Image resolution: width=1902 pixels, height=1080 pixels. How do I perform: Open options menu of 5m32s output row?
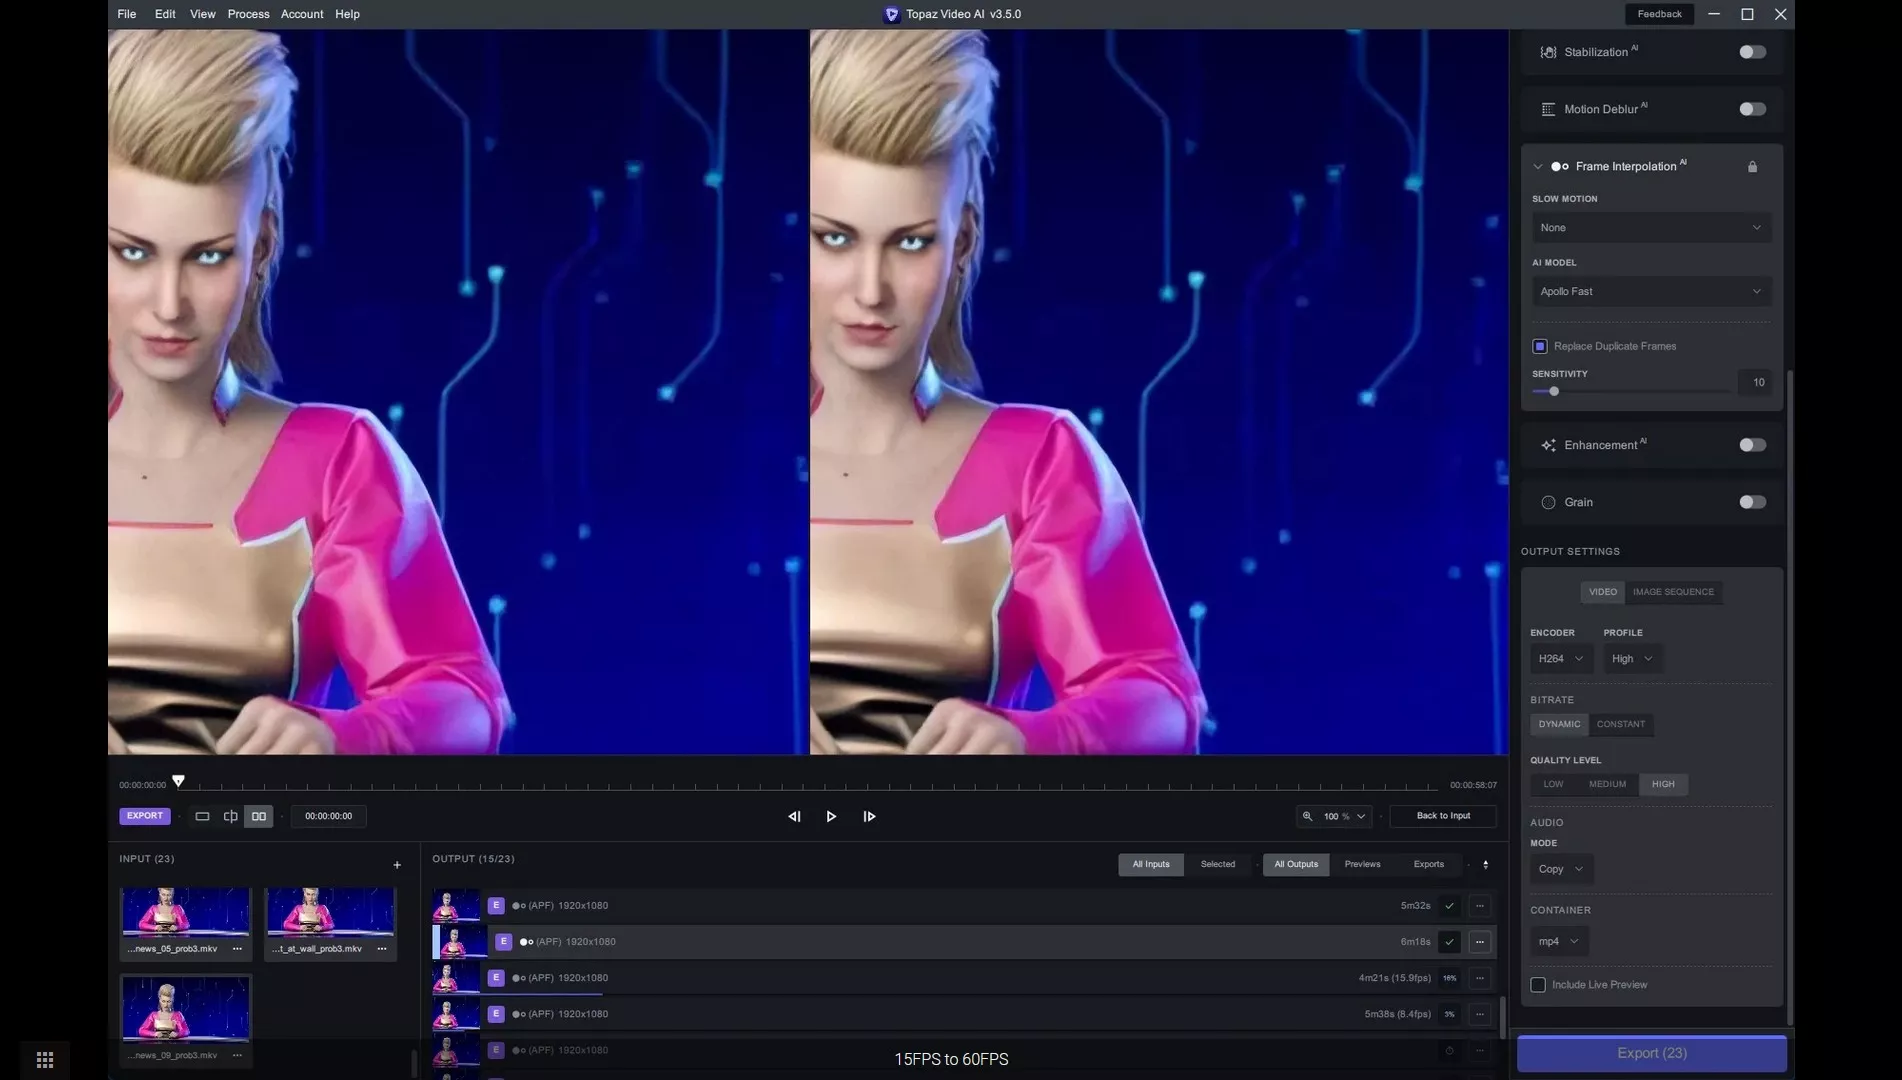1480,906
